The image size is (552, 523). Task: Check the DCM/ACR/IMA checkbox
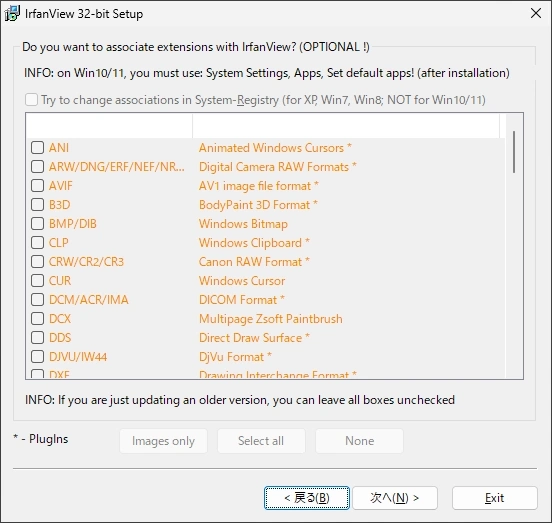pos(37,300)
